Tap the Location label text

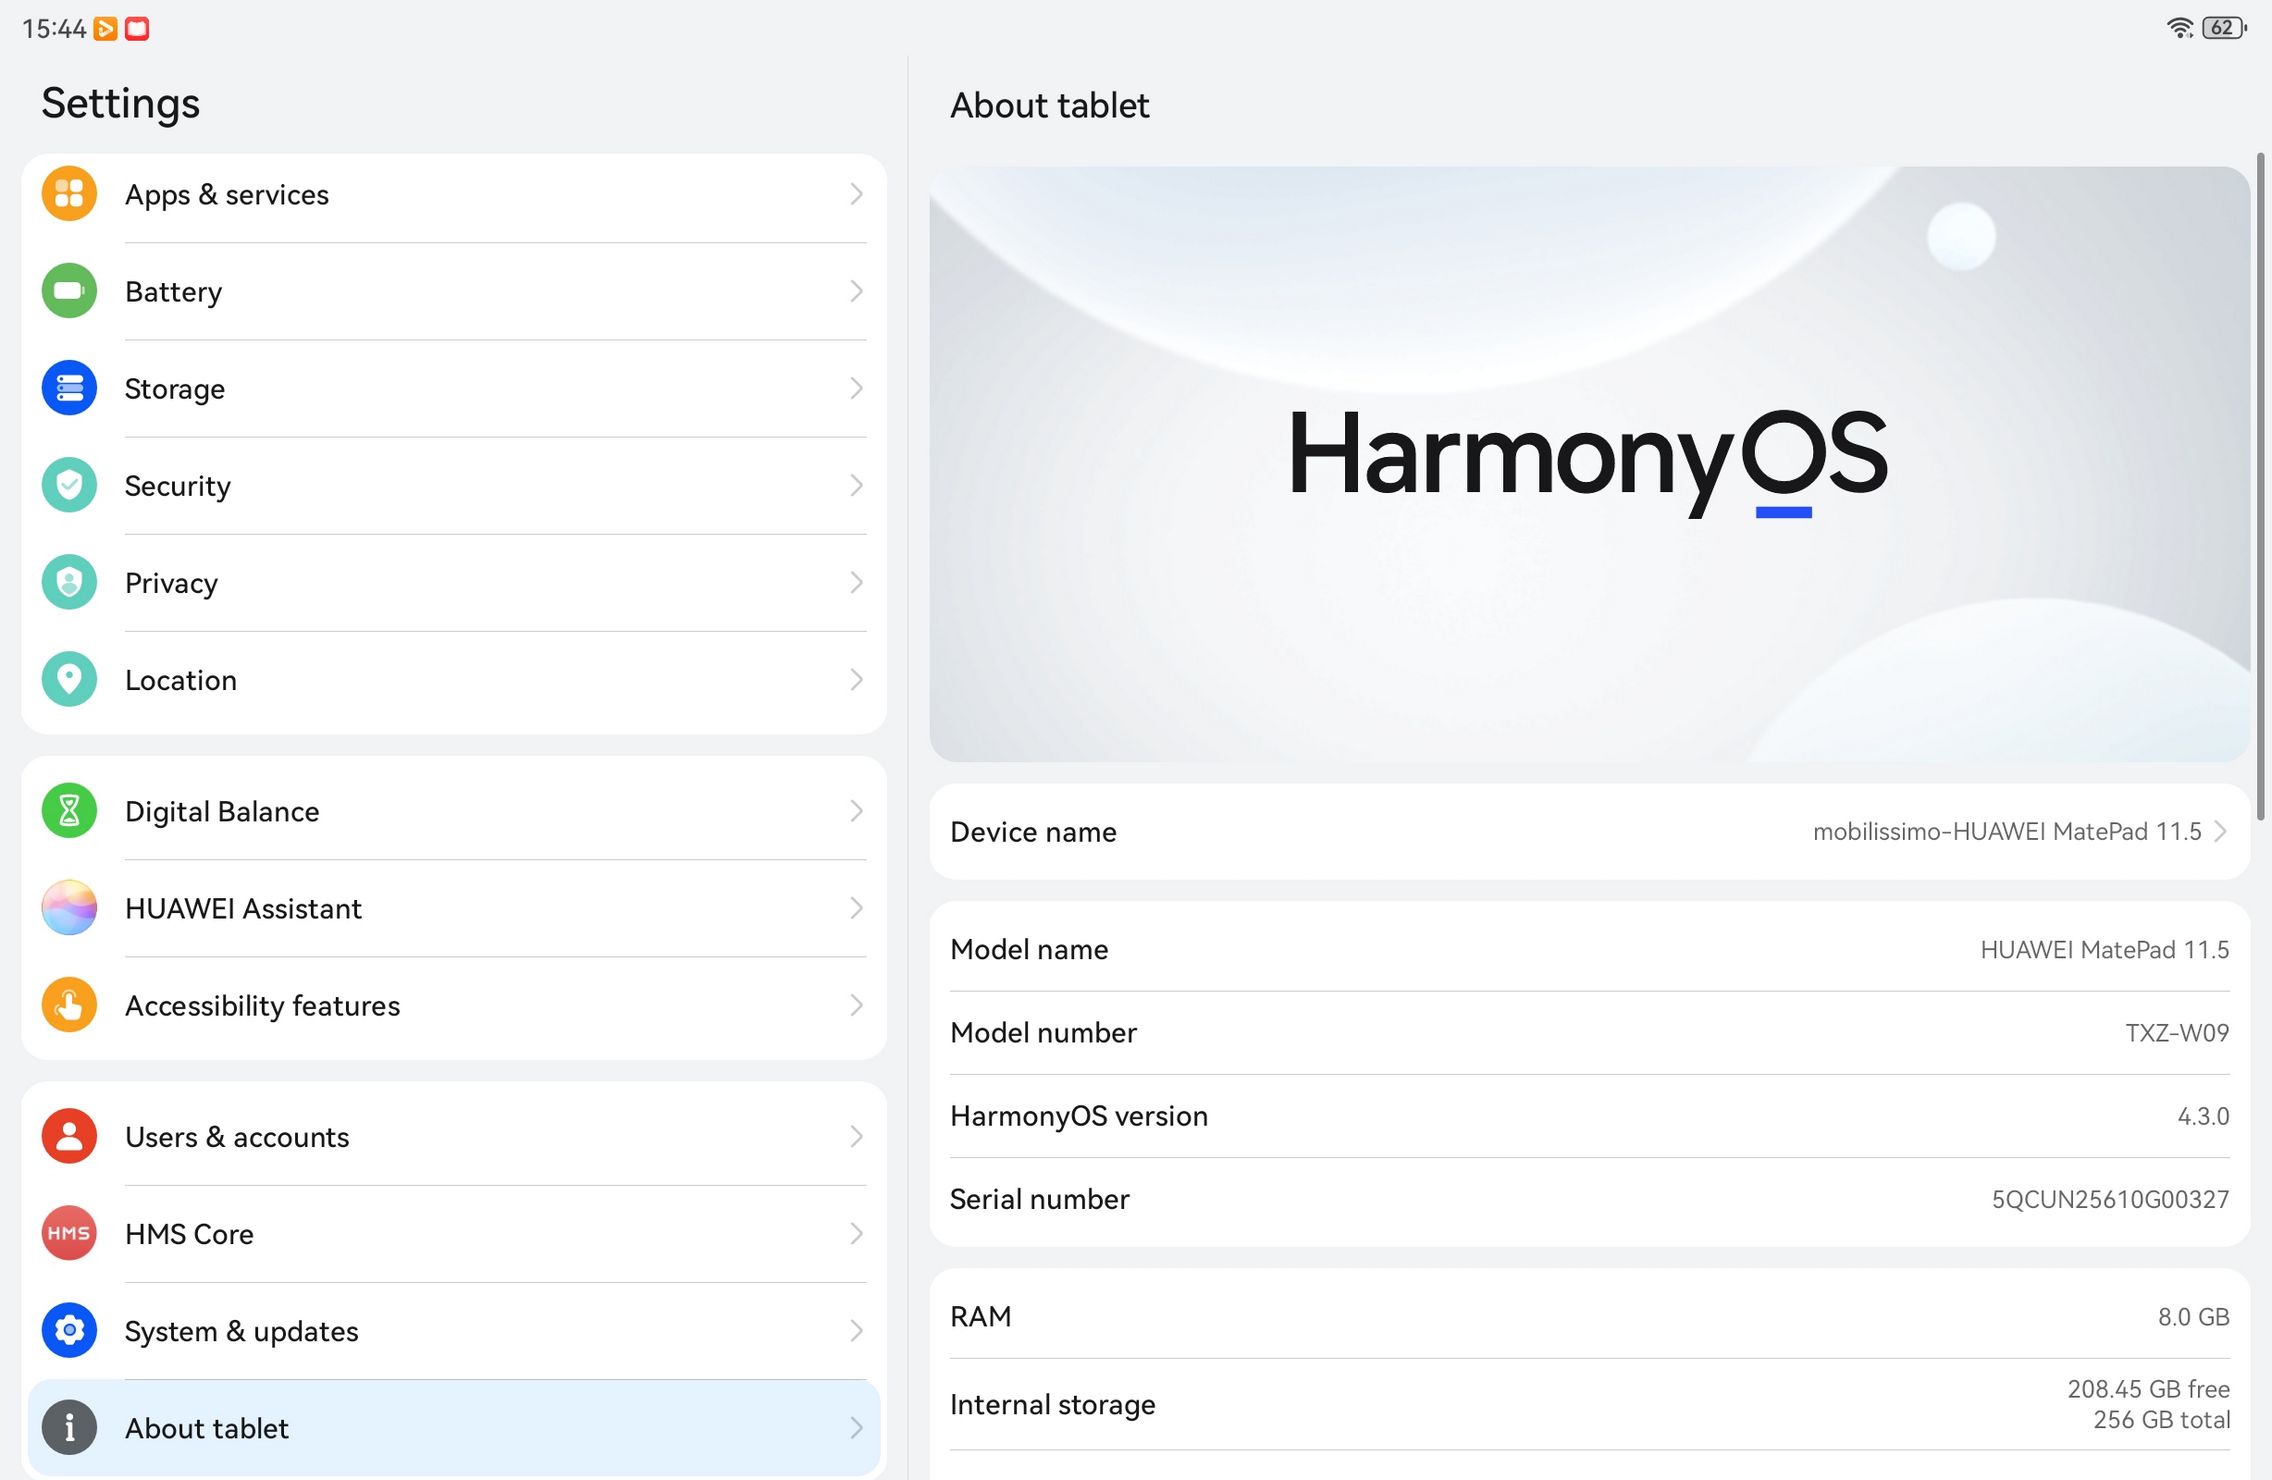181,679
